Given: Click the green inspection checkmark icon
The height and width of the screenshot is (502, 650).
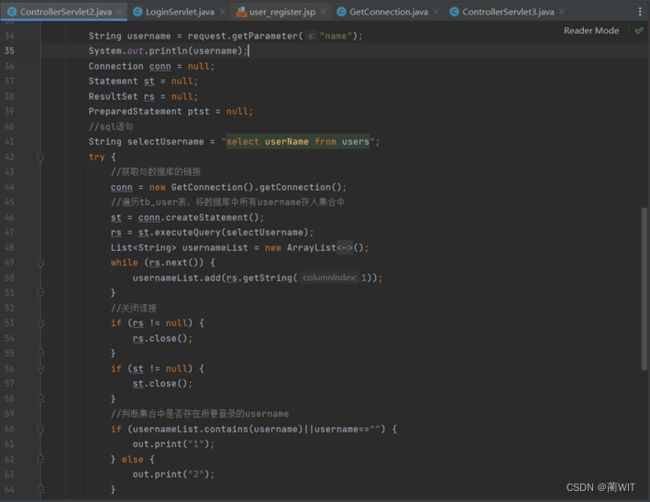Looking at the screenshot, I should [639, 31].
